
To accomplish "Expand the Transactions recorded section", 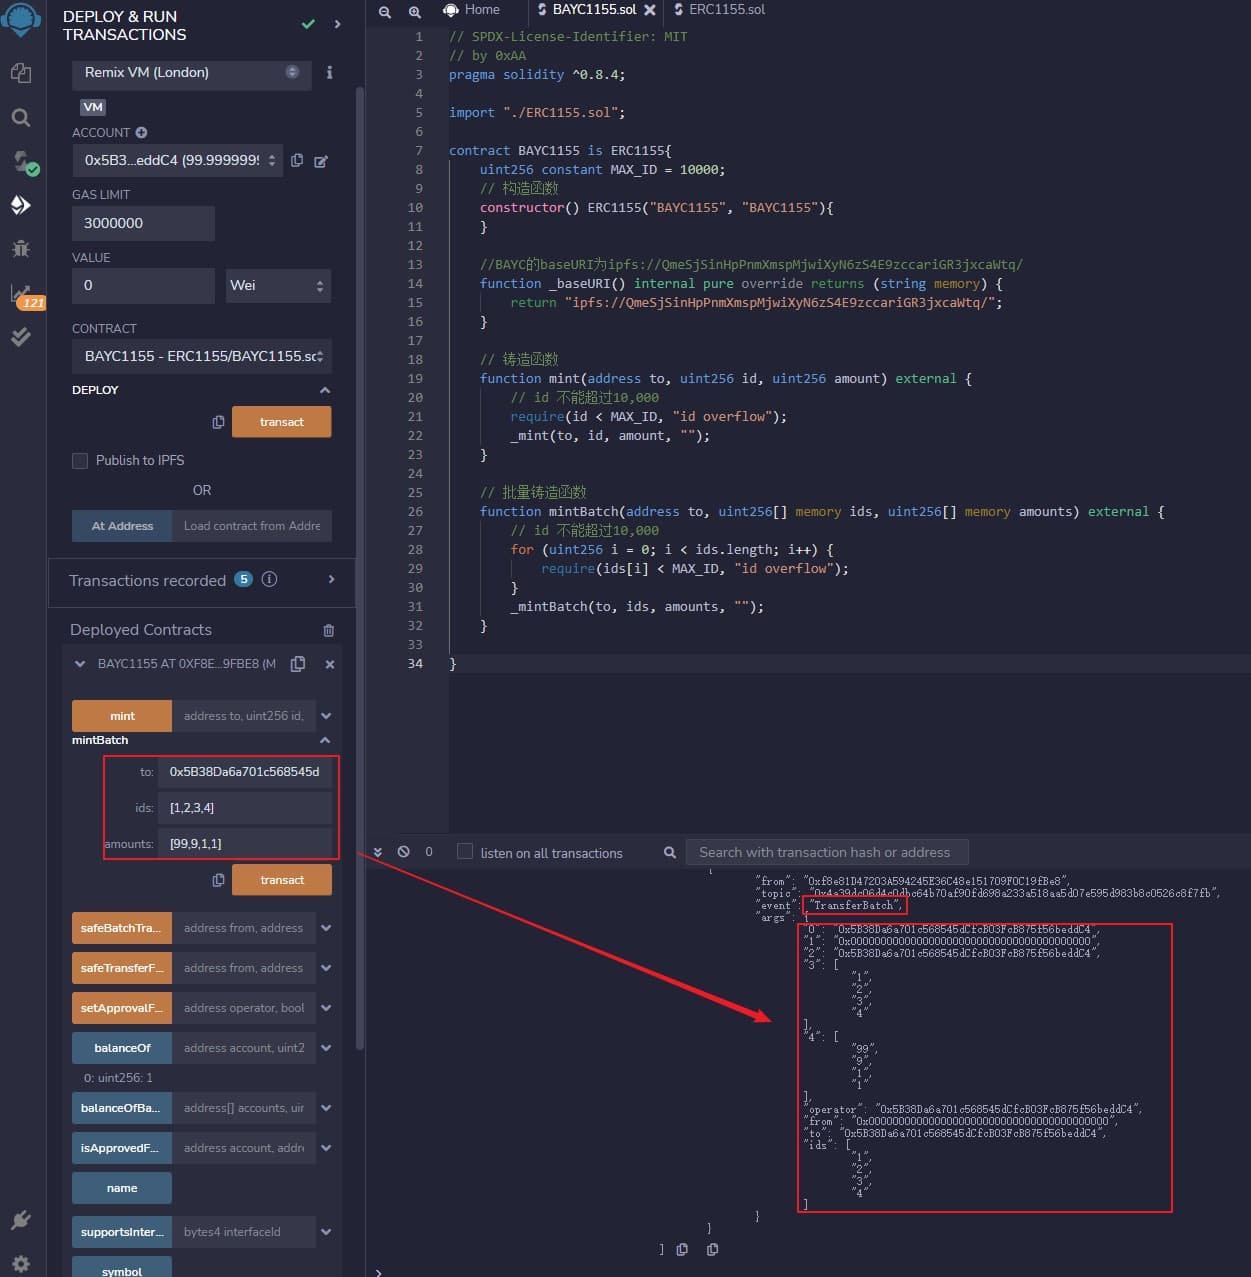I will point(331,580).
